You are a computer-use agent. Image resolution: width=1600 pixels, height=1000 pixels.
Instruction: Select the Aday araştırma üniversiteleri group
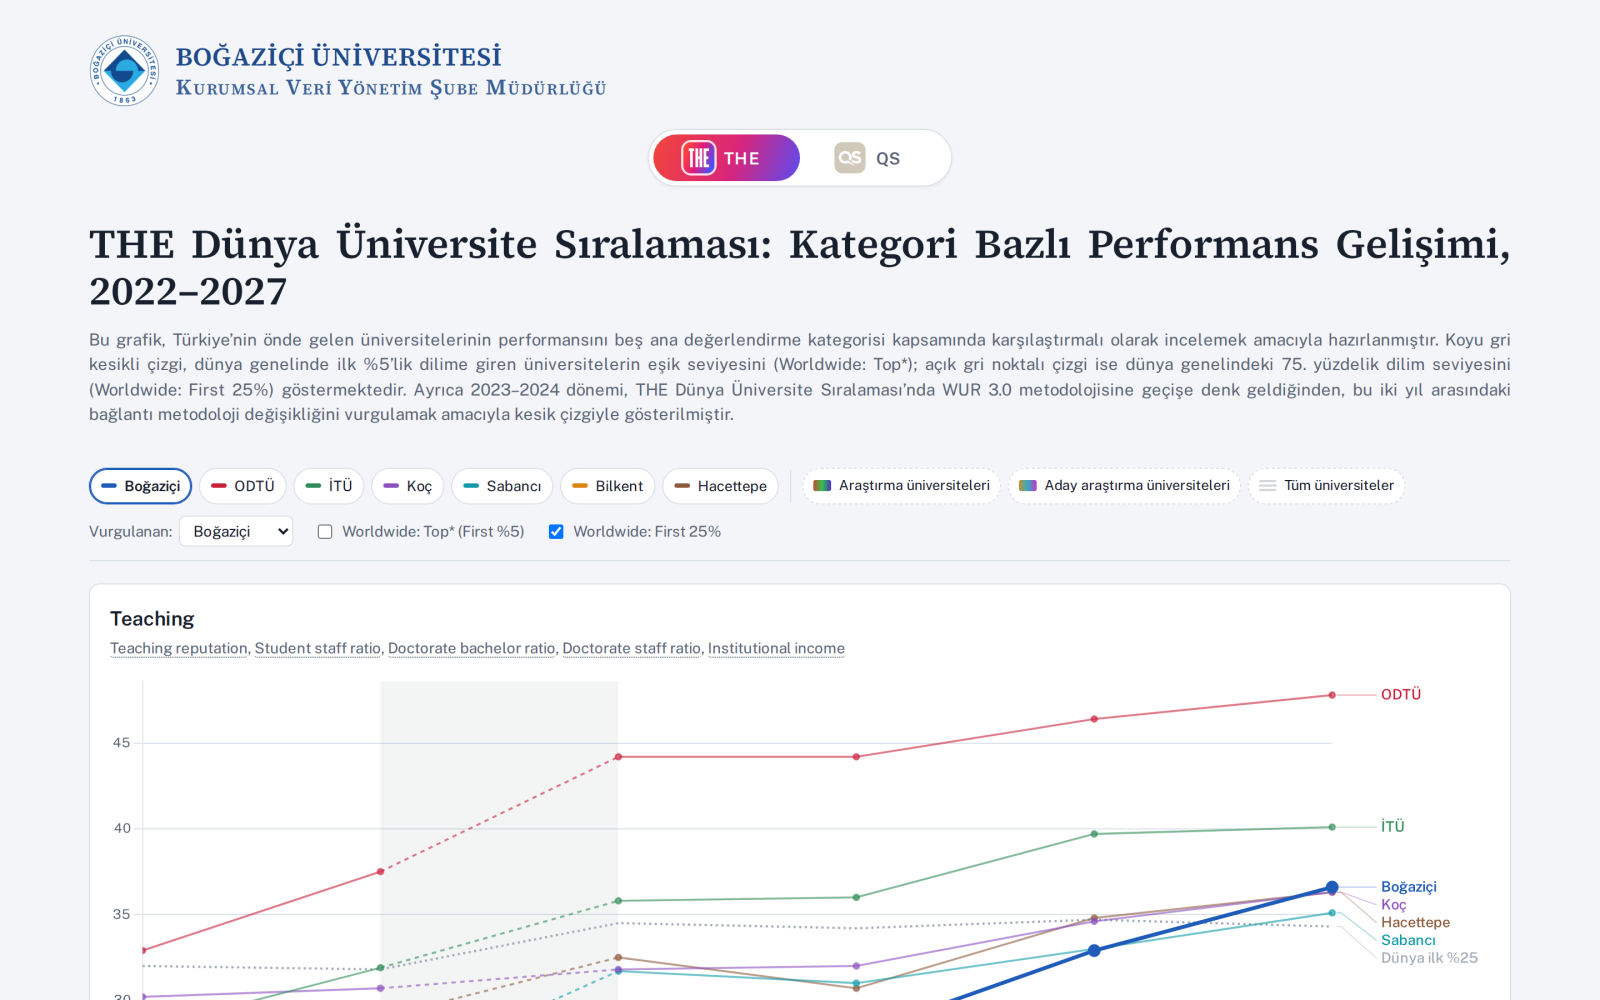(x=1125, y=486)
